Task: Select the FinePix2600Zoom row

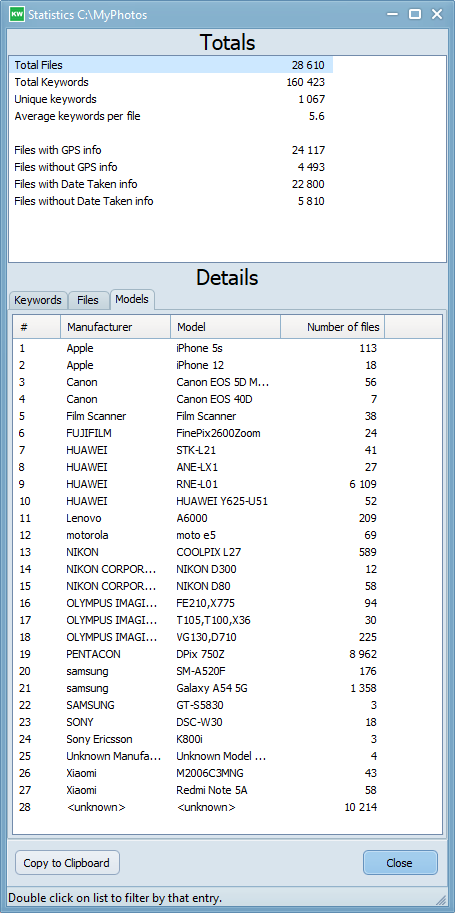Action: 199,433
